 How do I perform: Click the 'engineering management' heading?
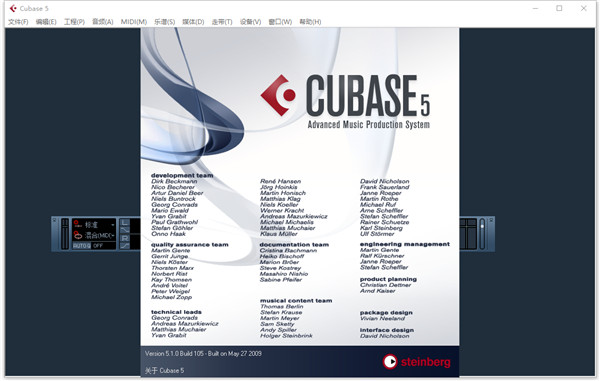[405, 244]
